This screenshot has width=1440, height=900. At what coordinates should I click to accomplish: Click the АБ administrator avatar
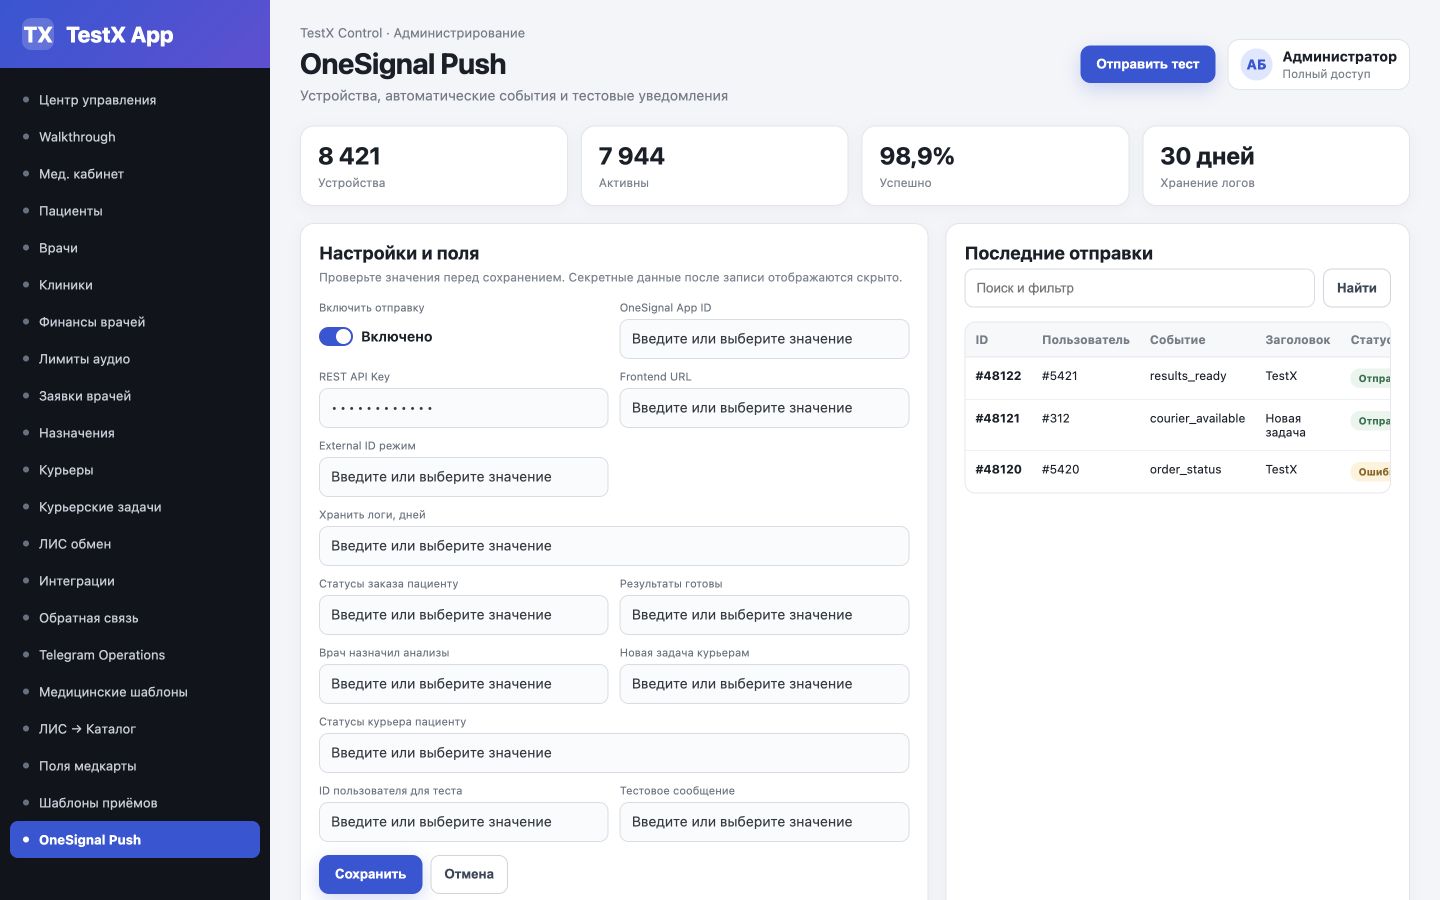click(x=1256, y=64)
